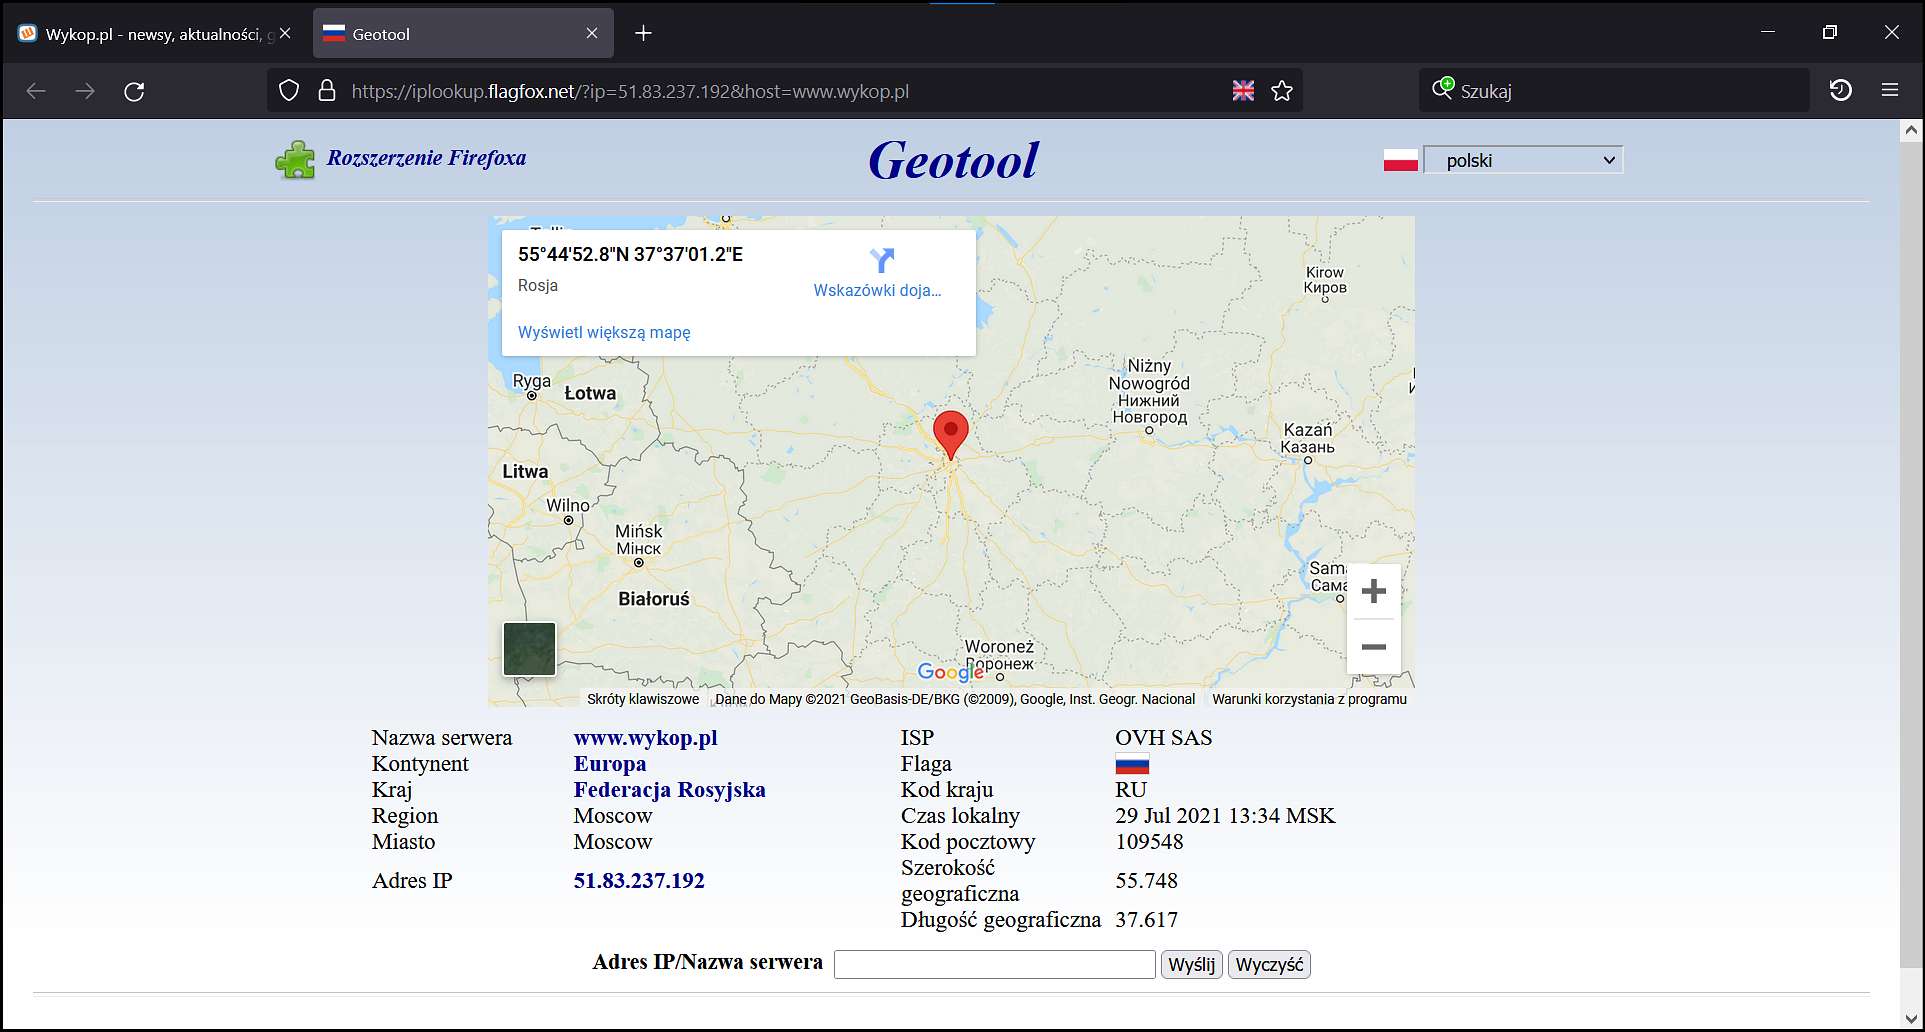Open the history clock toolbar icon

pyautogui.click(x=1840, y=91)
